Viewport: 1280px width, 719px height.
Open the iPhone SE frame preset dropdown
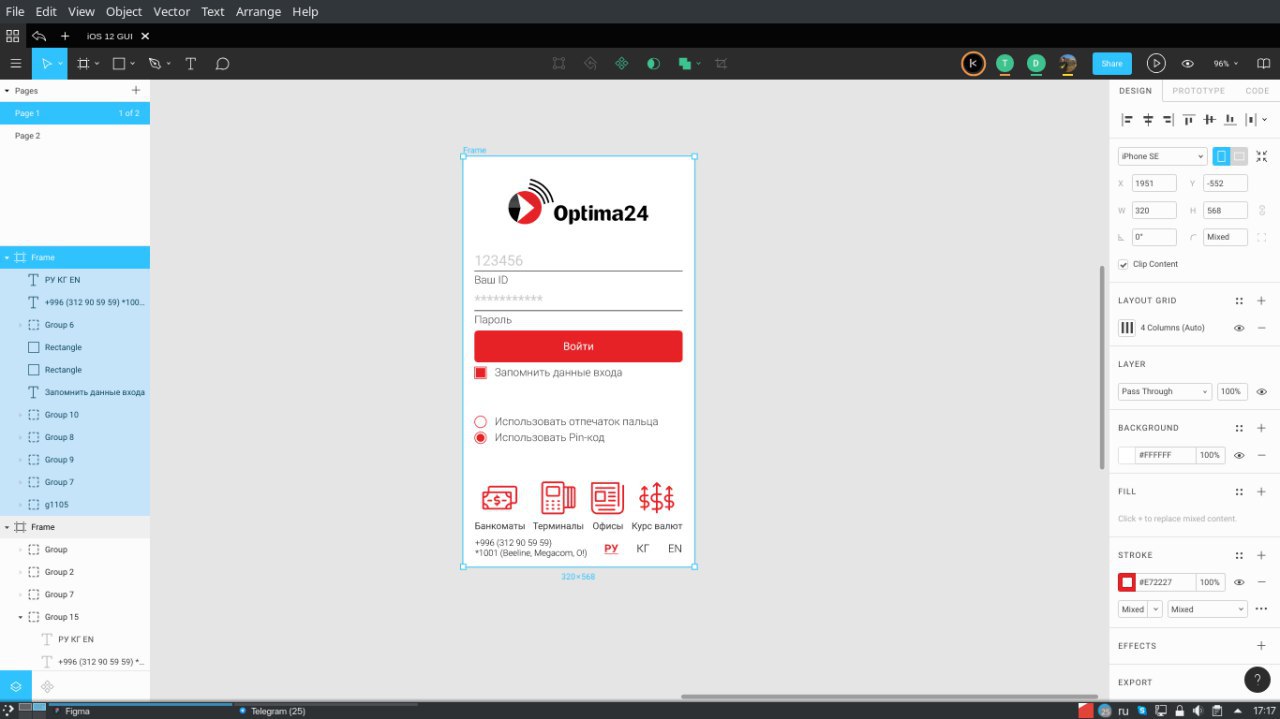point(1162,156)
